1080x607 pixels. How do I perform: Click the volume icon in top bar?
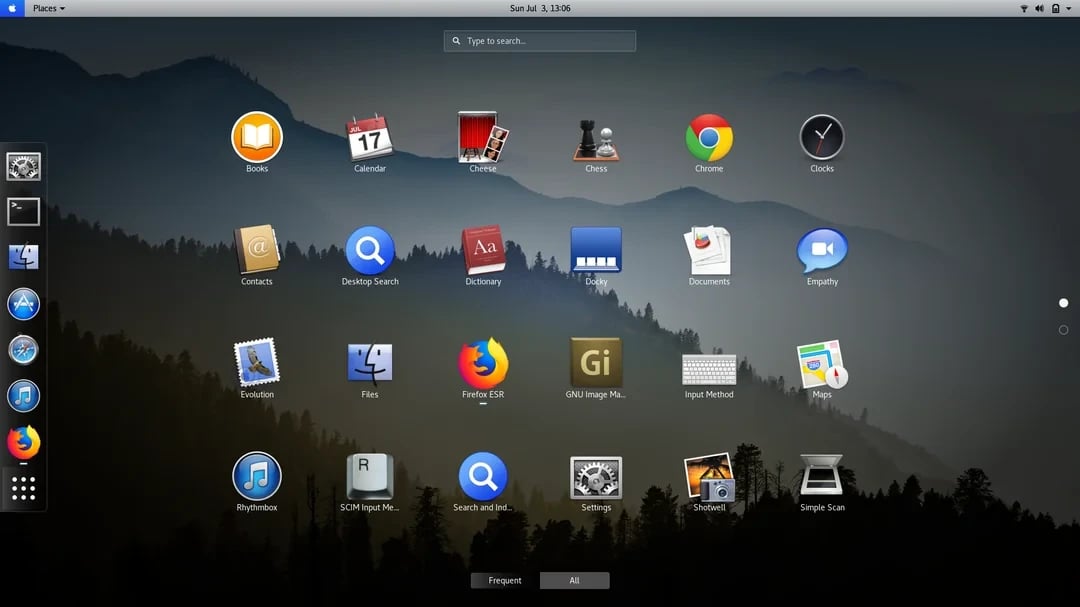[1039, 8]
